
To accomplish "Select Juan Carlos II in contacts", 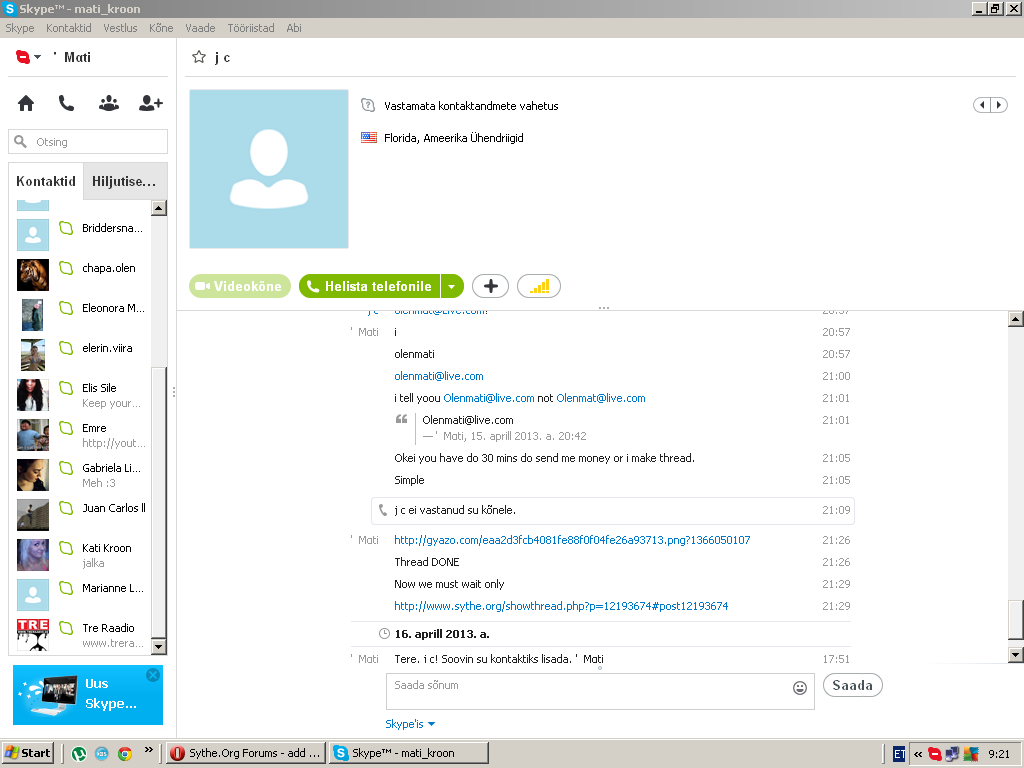I will (82, 515).
